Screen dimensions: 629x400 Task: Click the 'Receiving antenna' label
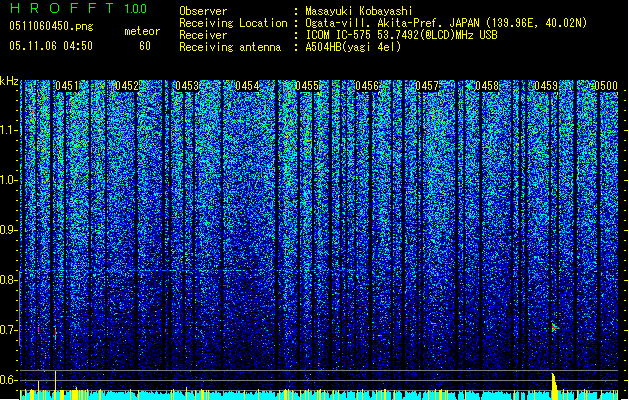click(x=230, y=47)
